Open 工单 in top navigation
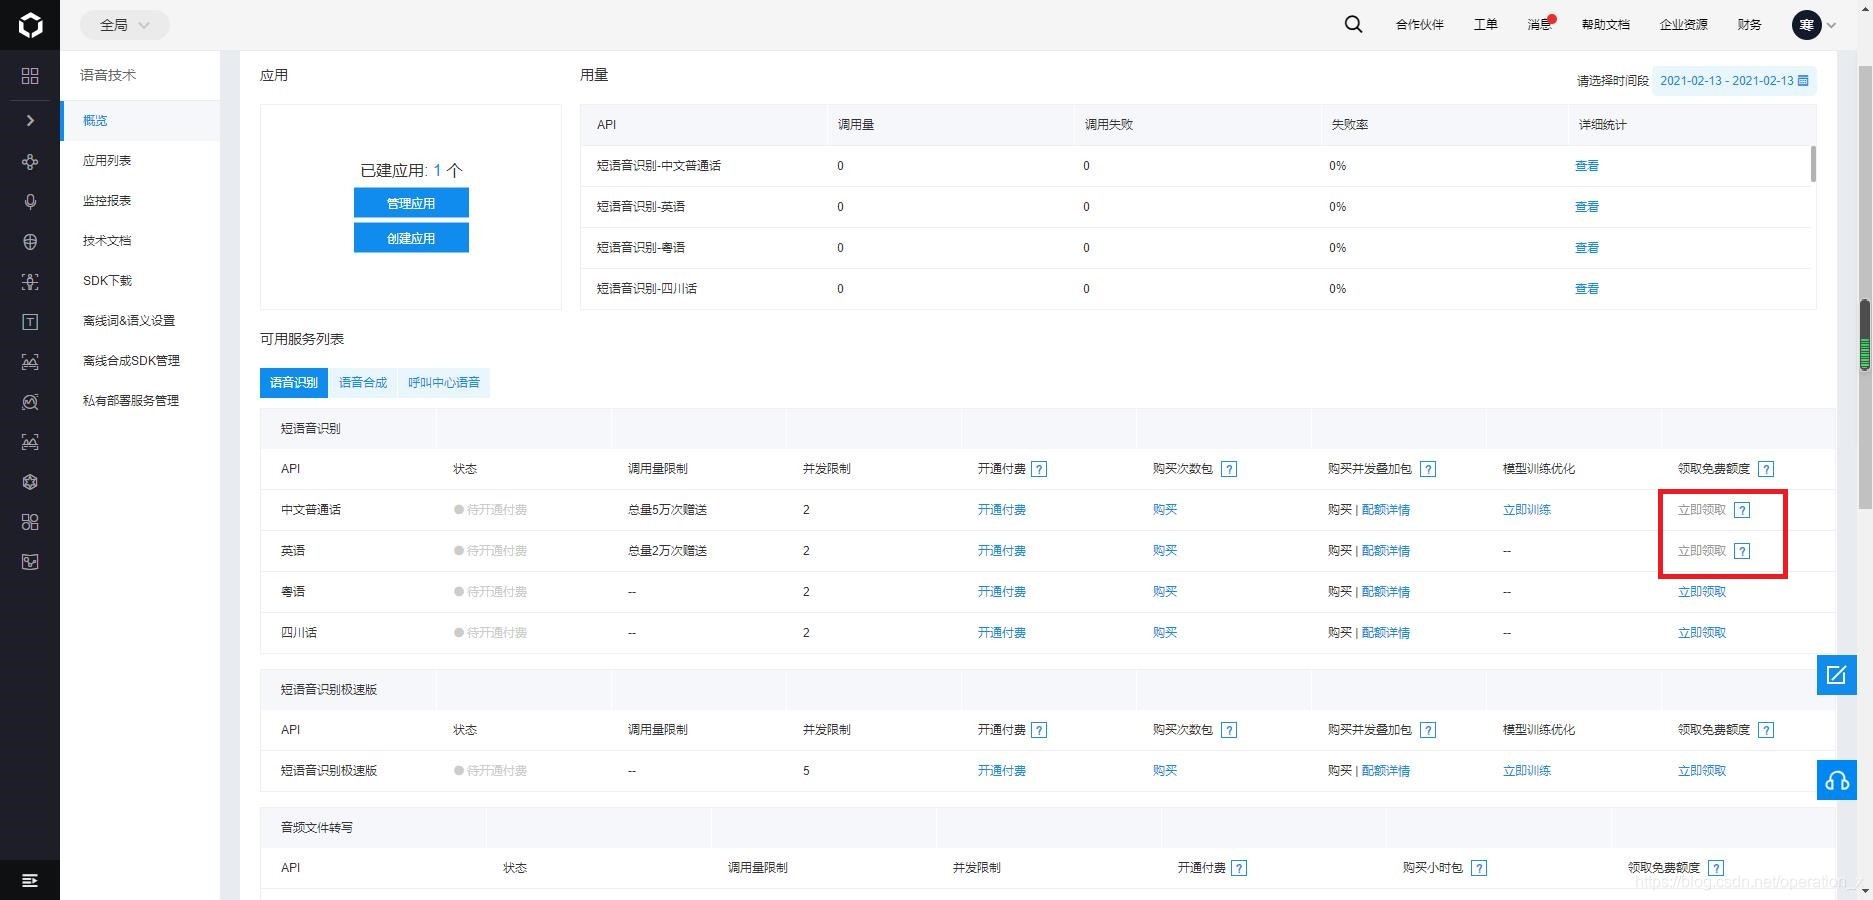 (1485, 25)
